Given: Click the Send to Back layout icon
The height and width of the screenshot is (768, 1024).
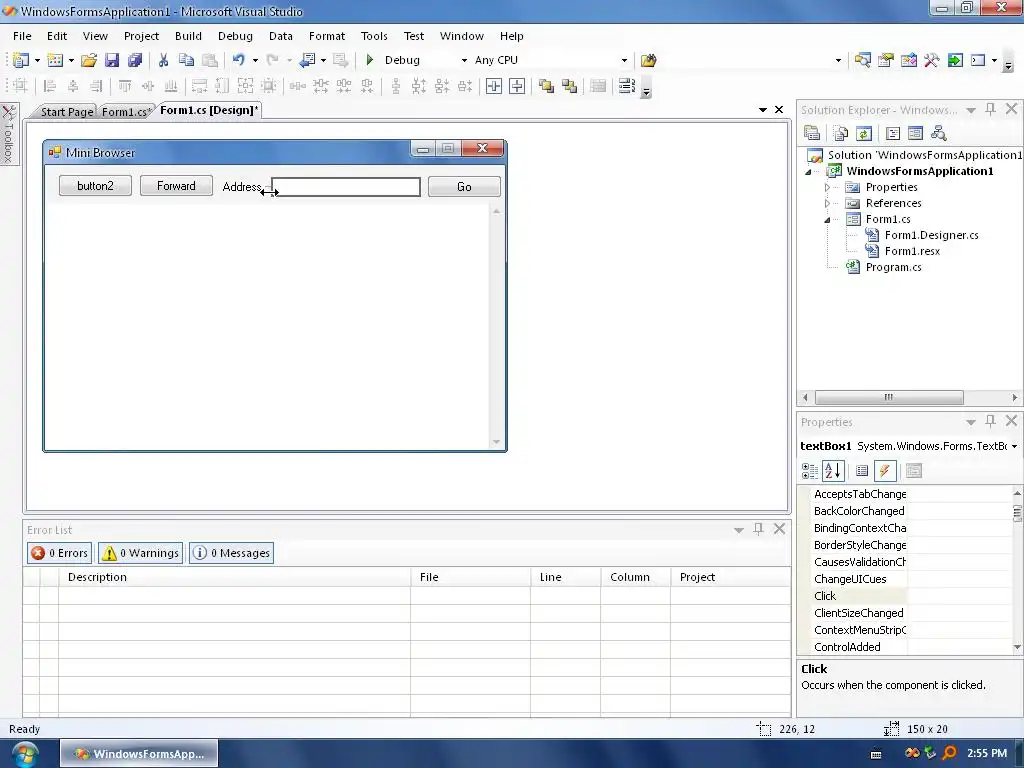Looking at the screenshot, I should pos(569,86).
